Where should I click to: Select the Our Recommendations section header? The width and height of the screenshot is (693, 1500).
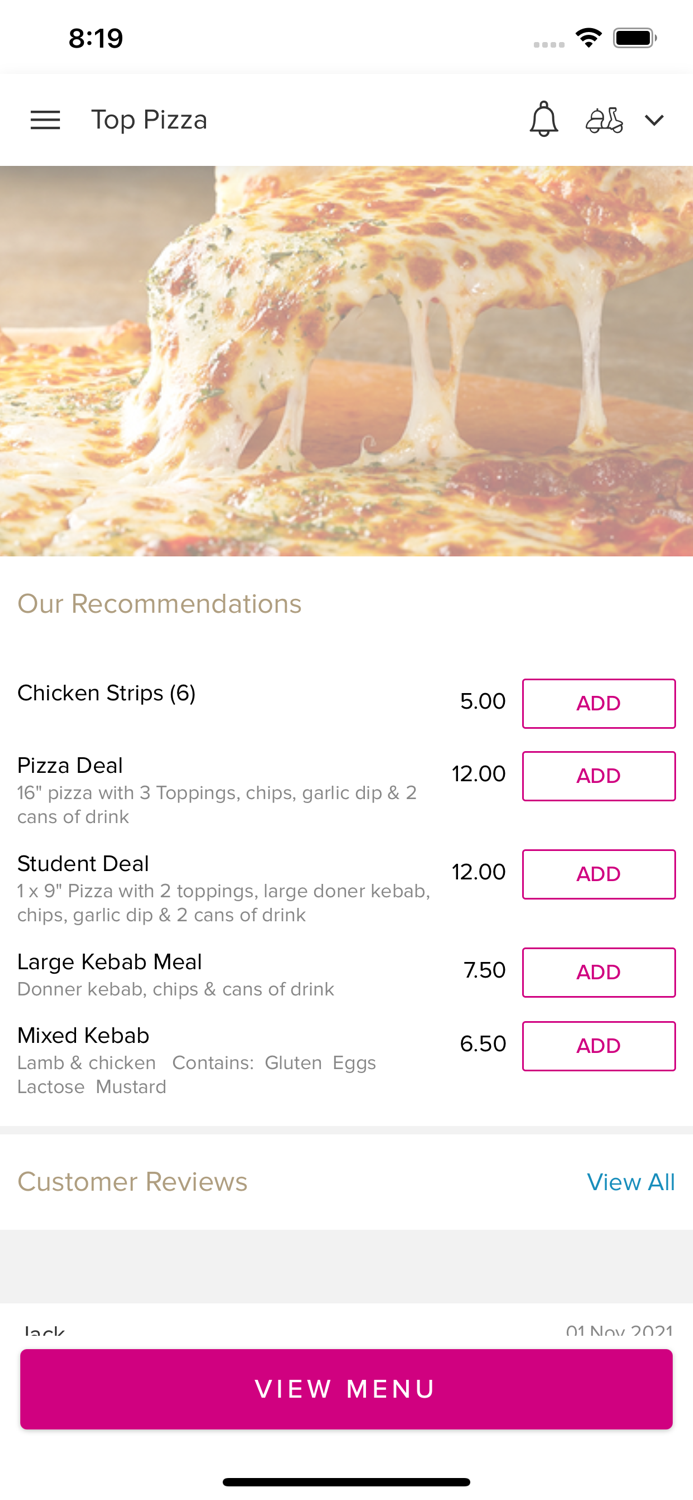coord(159,604)
